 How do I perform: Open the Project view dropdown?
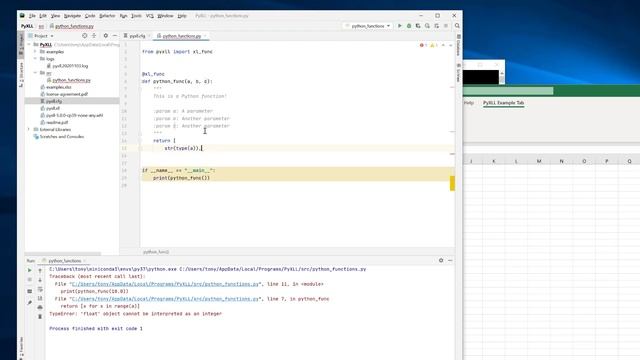pos(41,36)
